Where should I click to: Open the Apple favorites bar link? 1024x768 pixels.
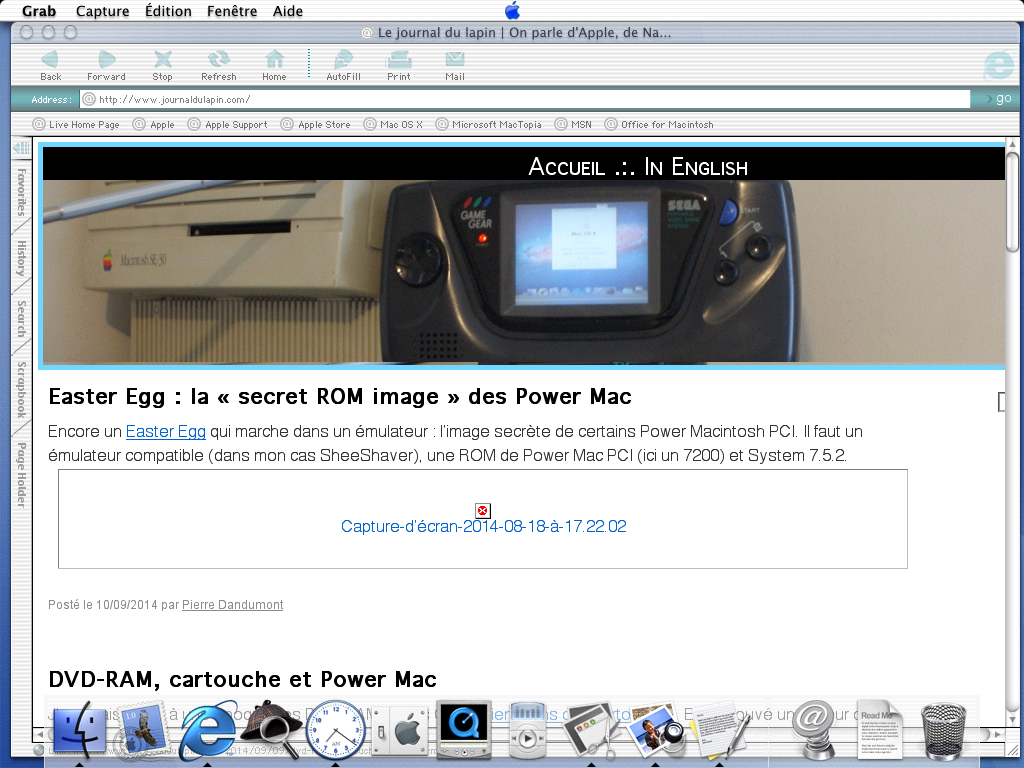tap(154, 124)
